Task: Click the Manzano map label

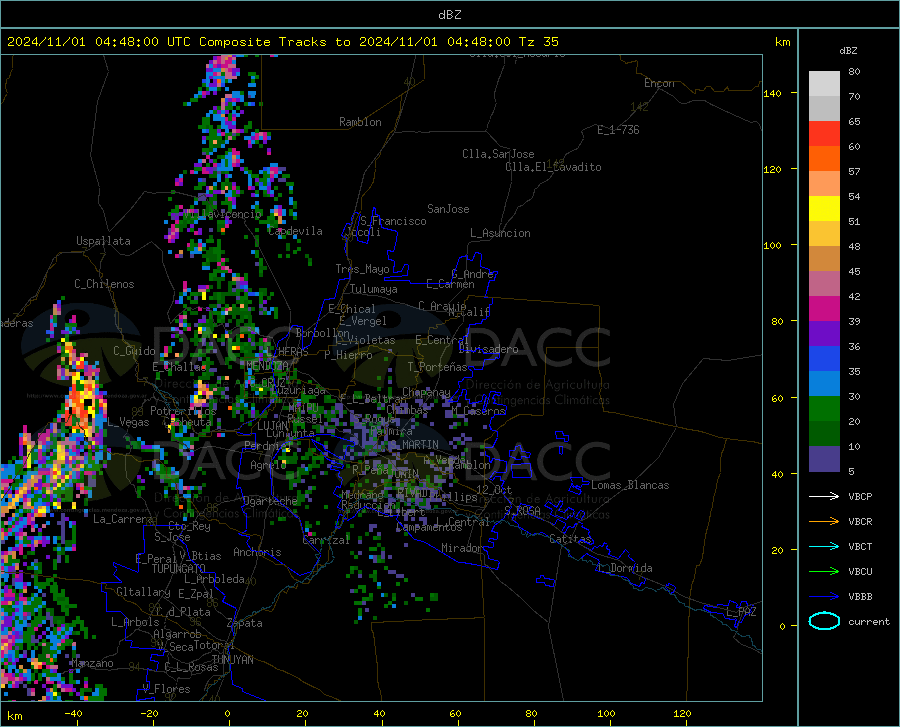Action: pyautogui.click(x=92, y=663)
